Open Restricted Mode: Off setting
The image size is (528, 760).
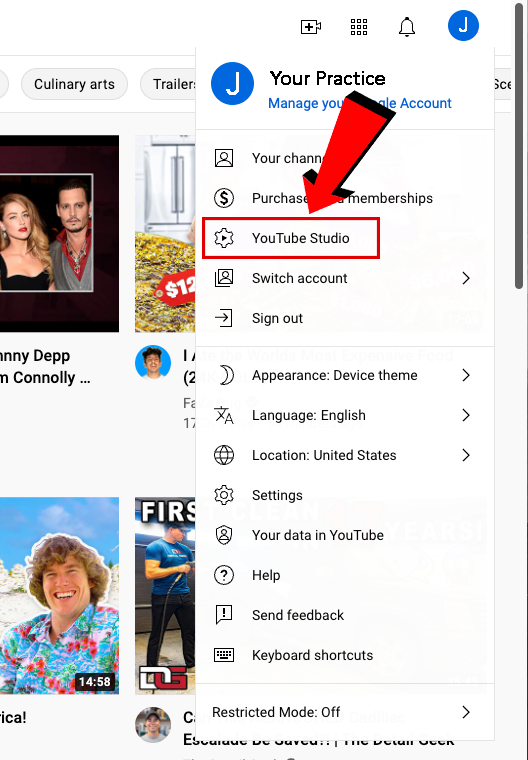pyautogui.click(x=345, y=712)
